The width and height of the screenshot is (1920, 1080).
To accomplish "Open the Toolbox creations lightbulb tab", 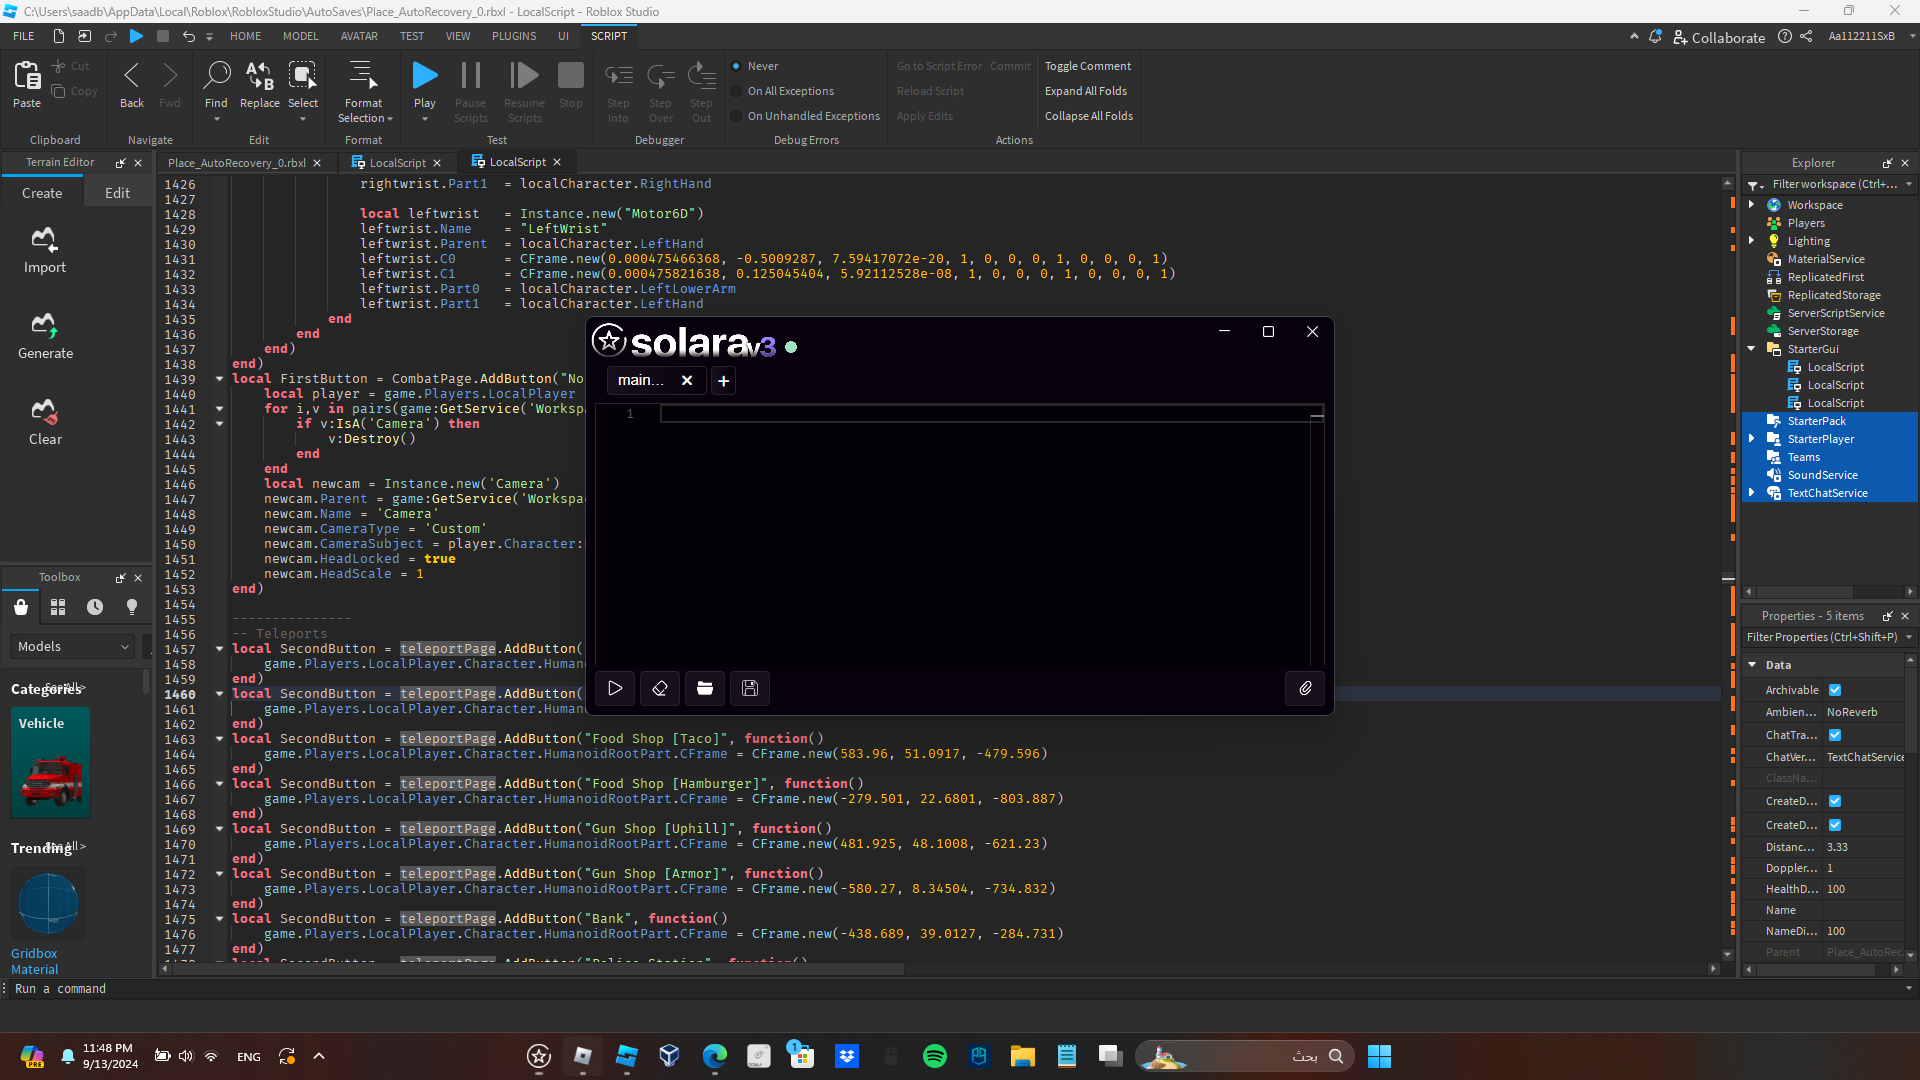I will point(132,607).
